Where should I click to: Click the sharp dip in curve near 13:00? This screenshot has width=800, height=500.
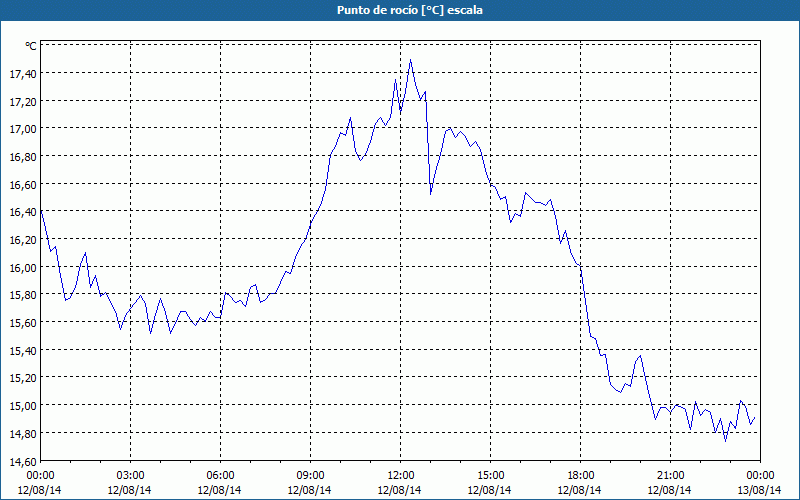tap(431, 194)
